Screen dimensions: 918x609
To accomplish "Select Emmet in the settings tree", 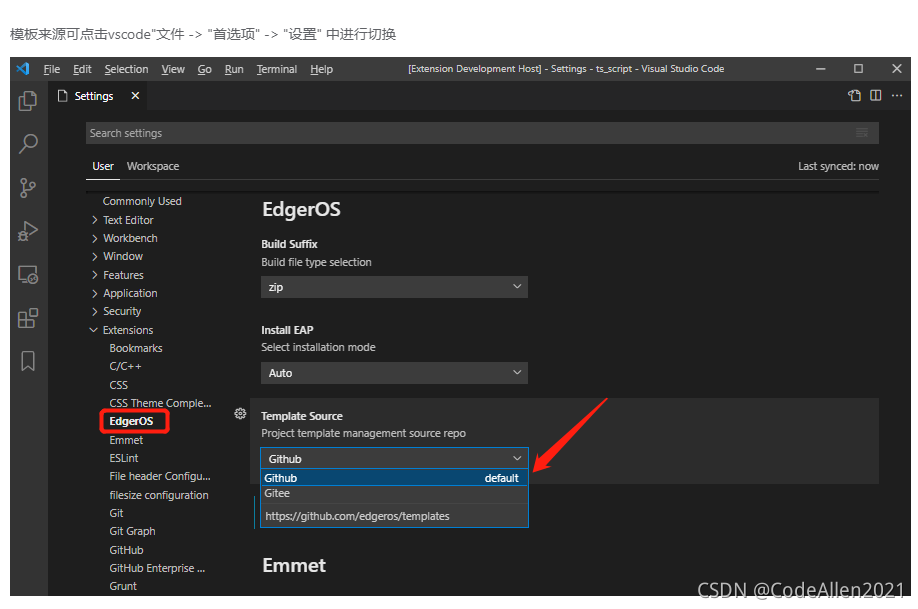I will coord(126,440).
